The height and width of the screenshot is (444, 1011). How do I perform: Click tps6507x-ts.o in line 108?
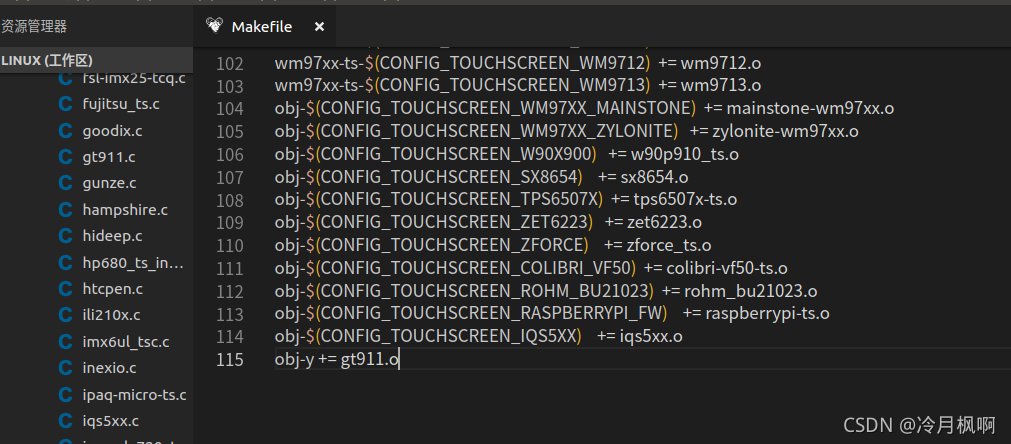(685, 200)
